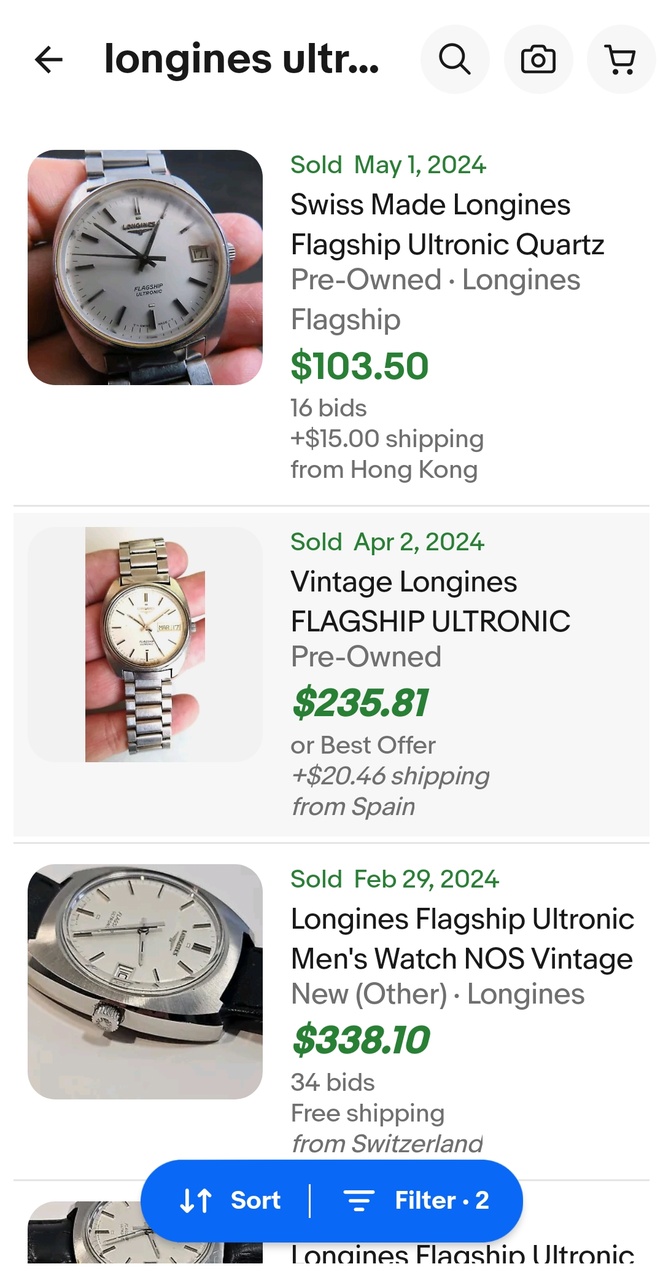Image resolution: width=663 pixels, height=1280 pixels.
Task: Open Swiss Made Longines Flagship Ultronic Quartz listing
Action: (446, 225)
